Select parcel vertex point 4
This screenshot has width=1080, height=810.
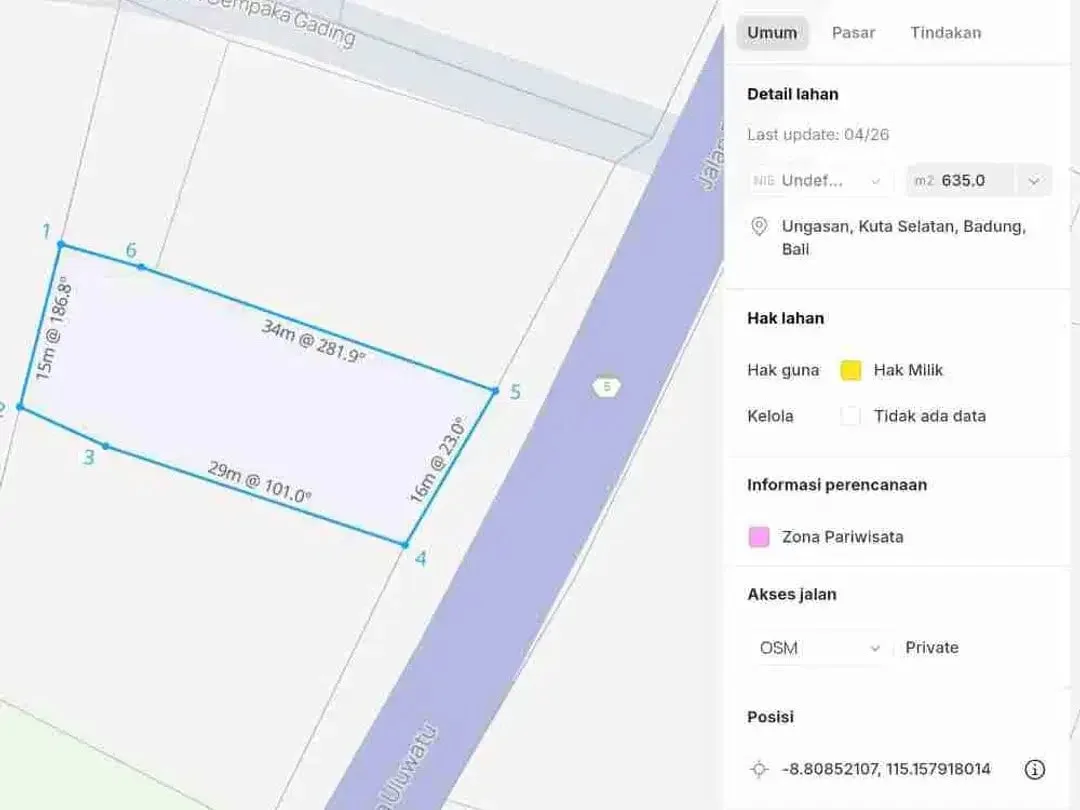coord(405,545)
